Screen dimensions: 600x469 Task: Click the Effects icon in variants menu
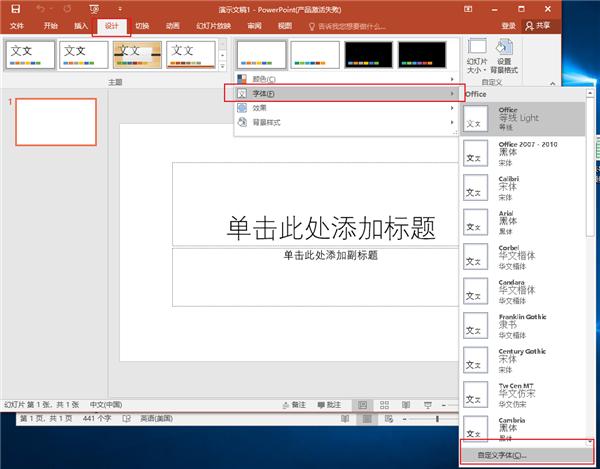(242, 108)
